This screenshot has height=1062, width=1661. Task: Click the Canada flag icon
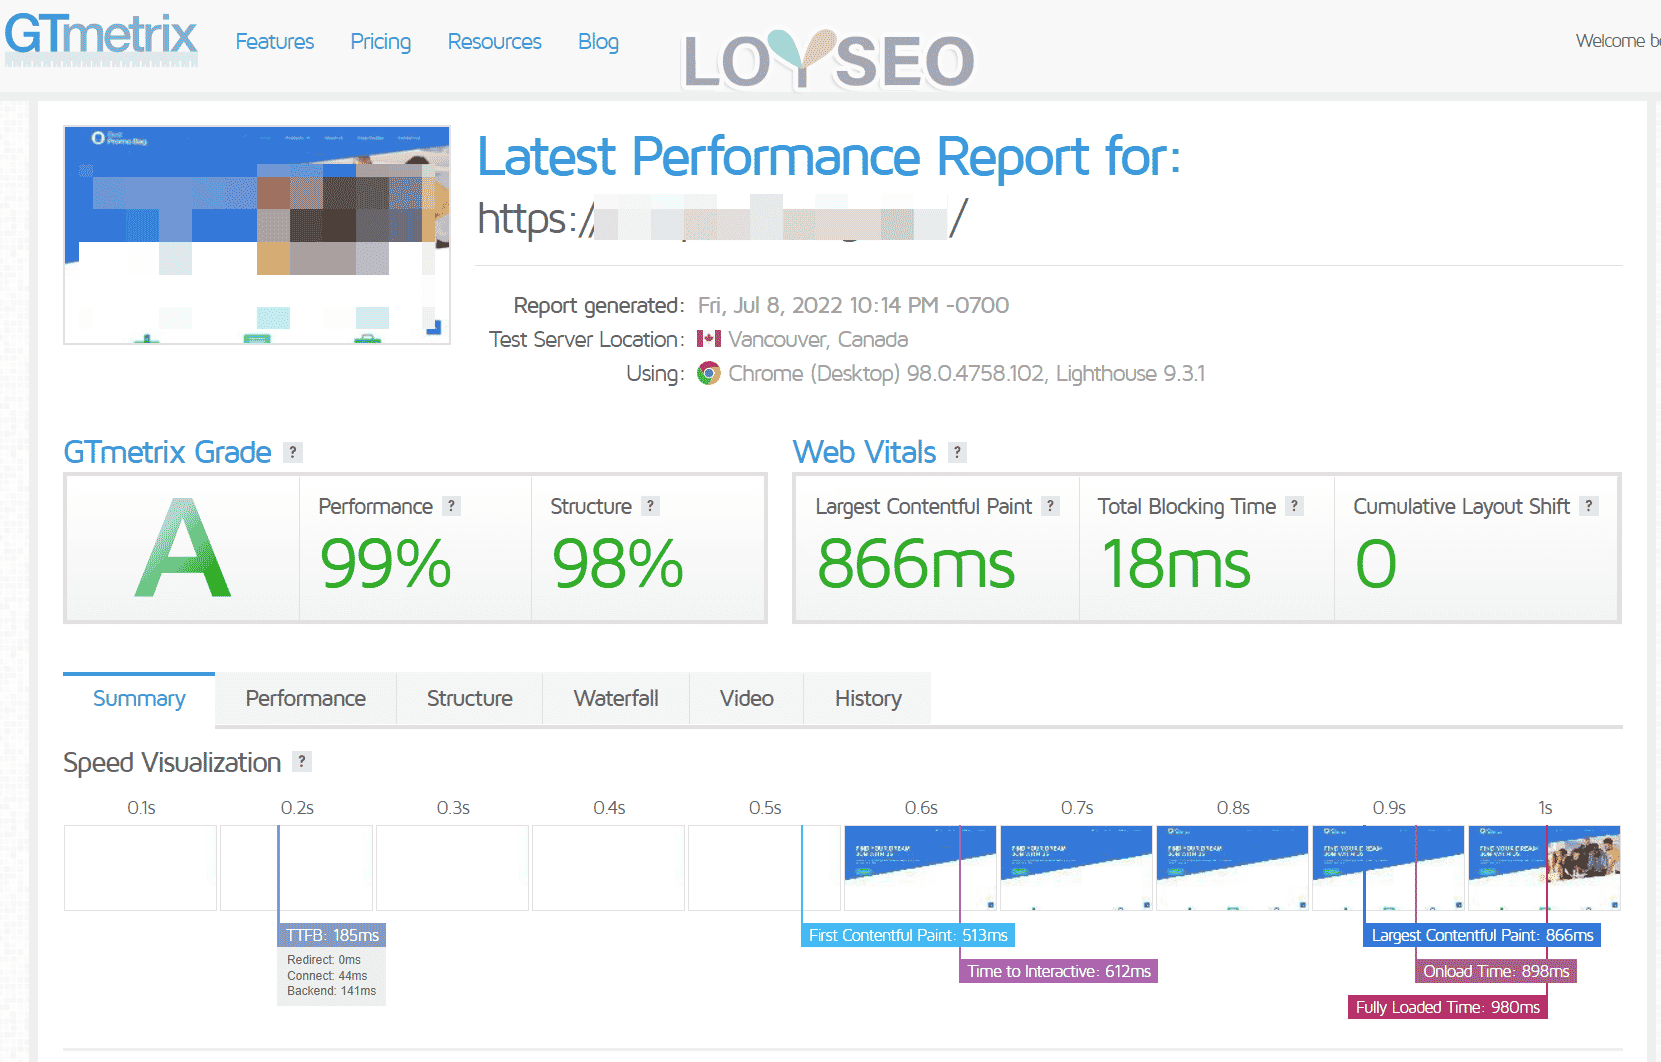point(709,339)
